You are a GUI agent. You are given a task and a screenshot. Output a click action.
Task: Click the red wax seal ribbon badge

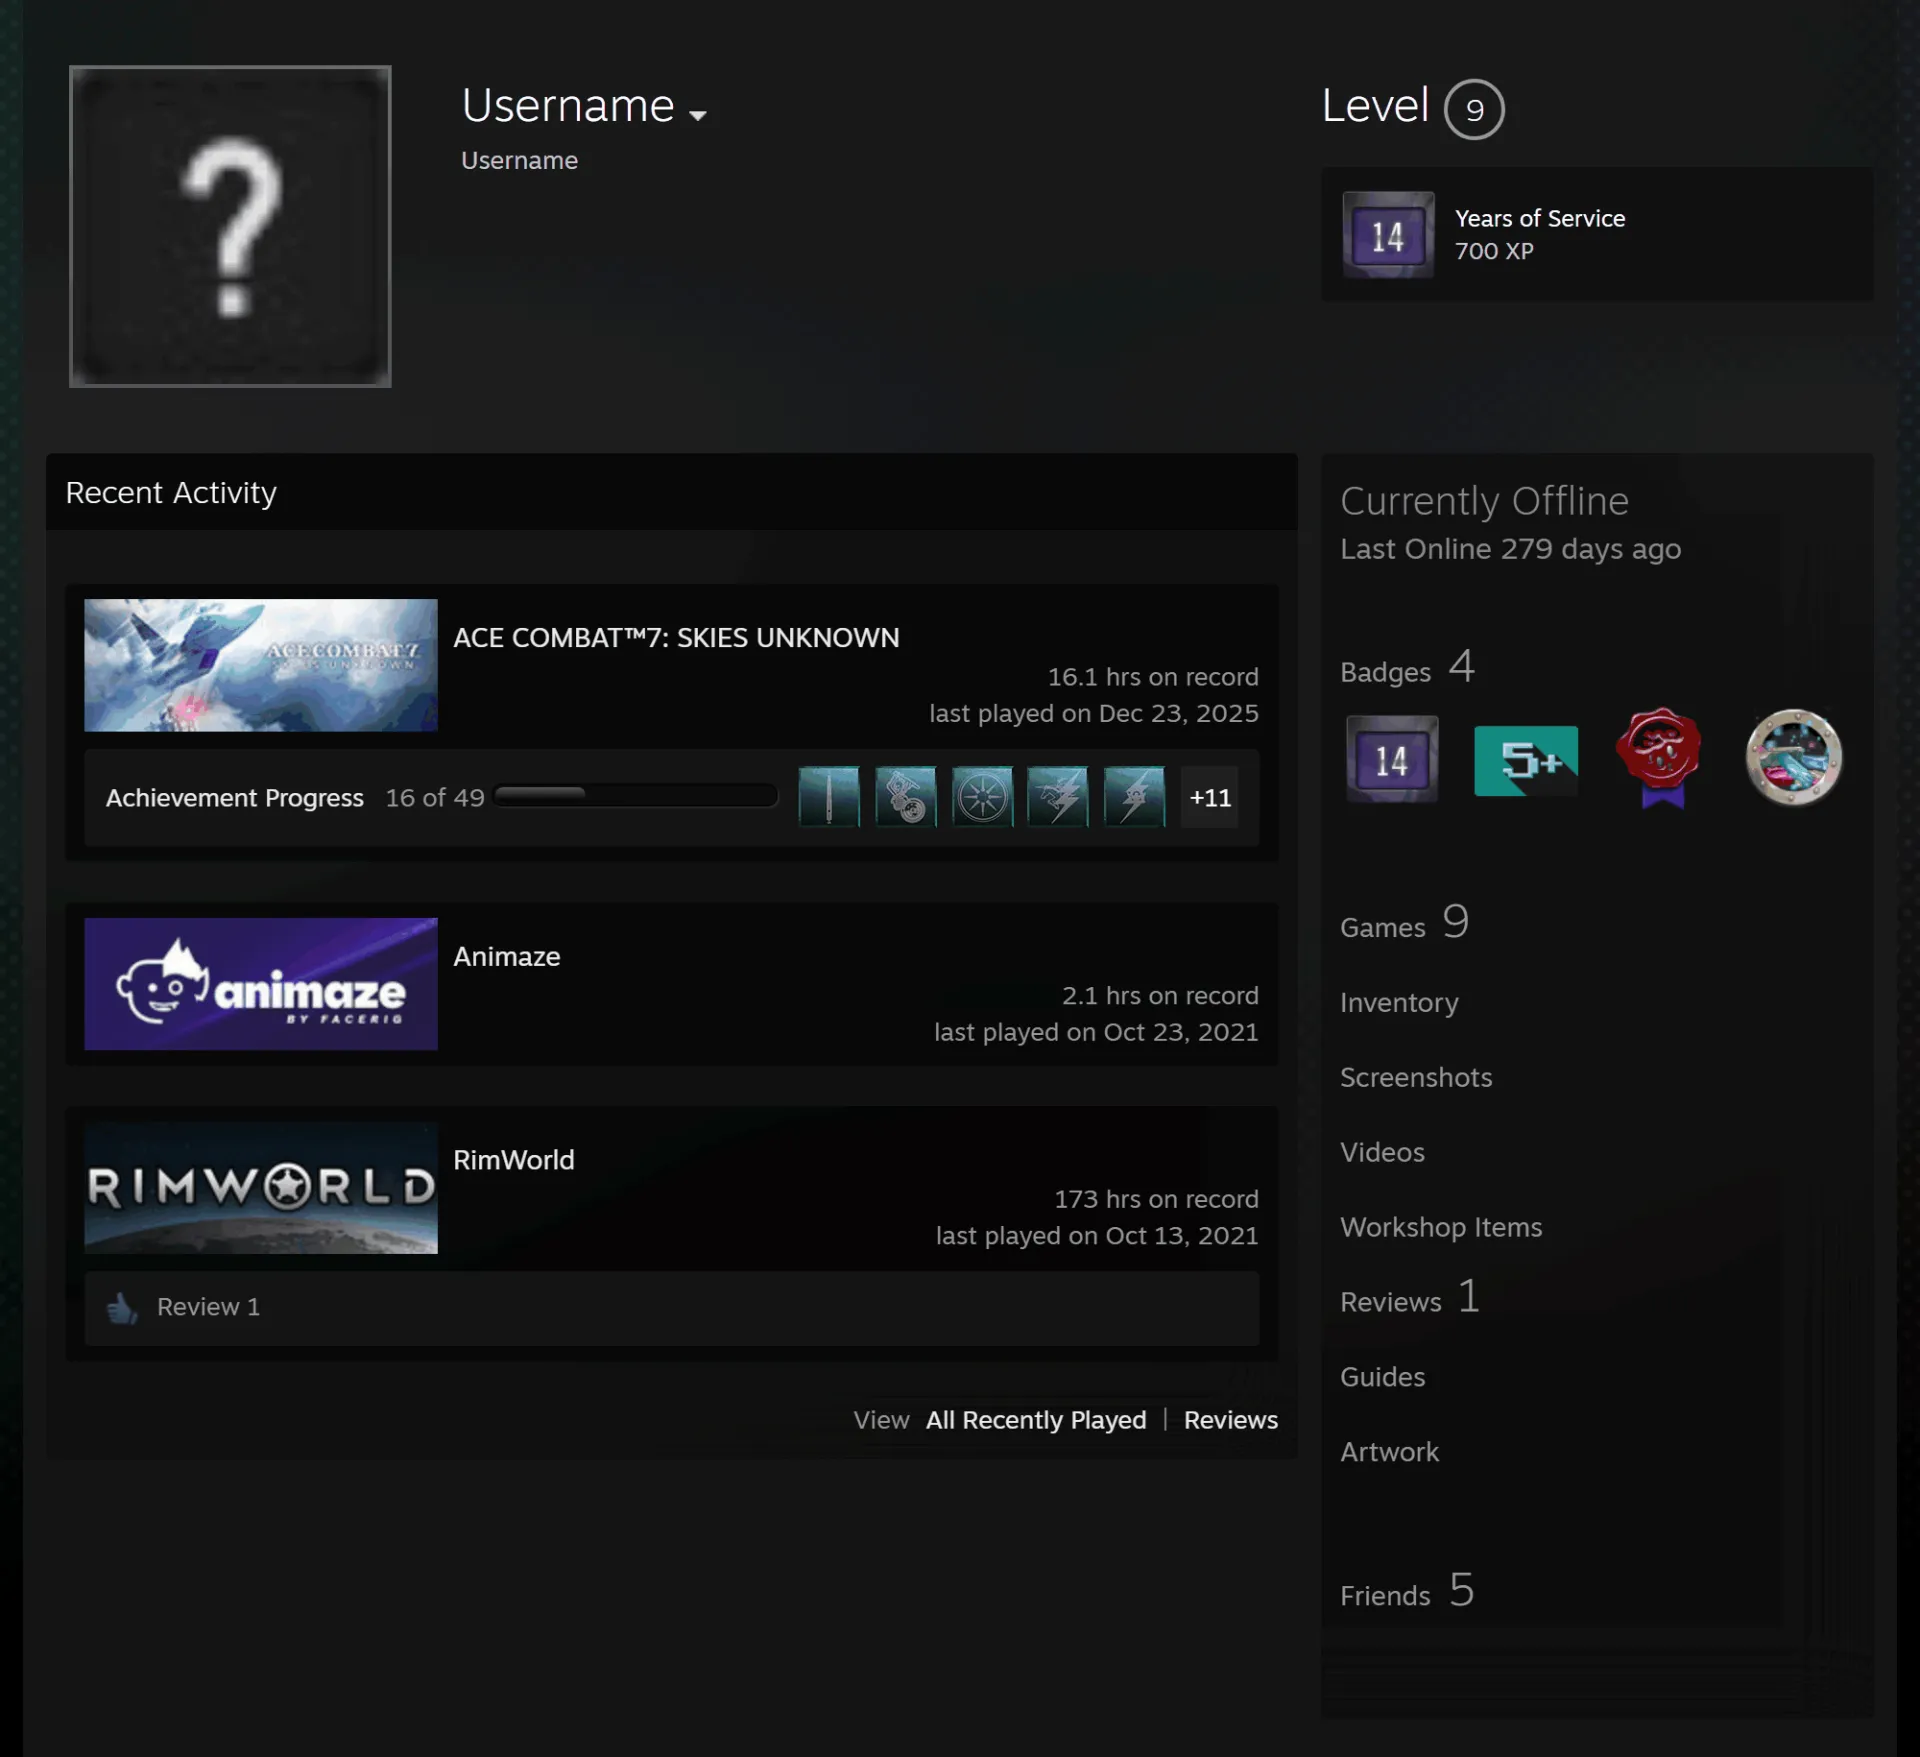(1660, 757)
